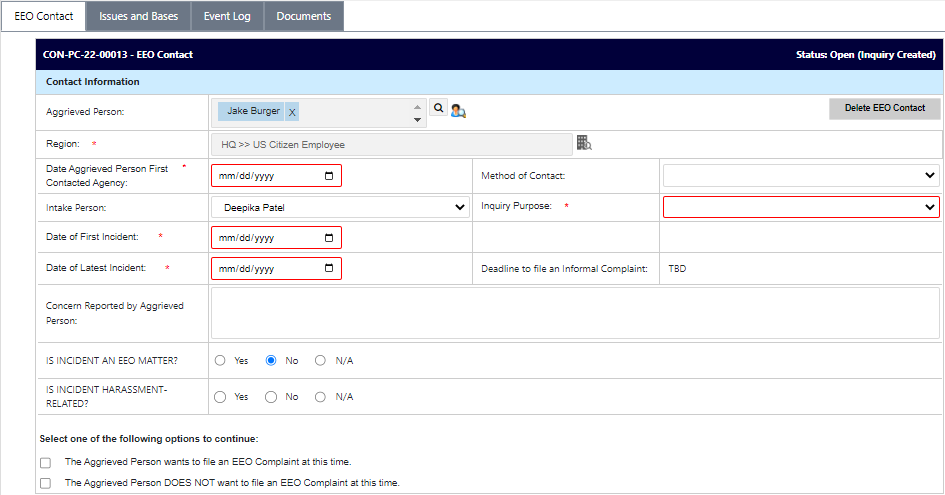This screenshot has width=945, height=495.
Task: Open the Documents tab
Action: (x=304, y=16)
